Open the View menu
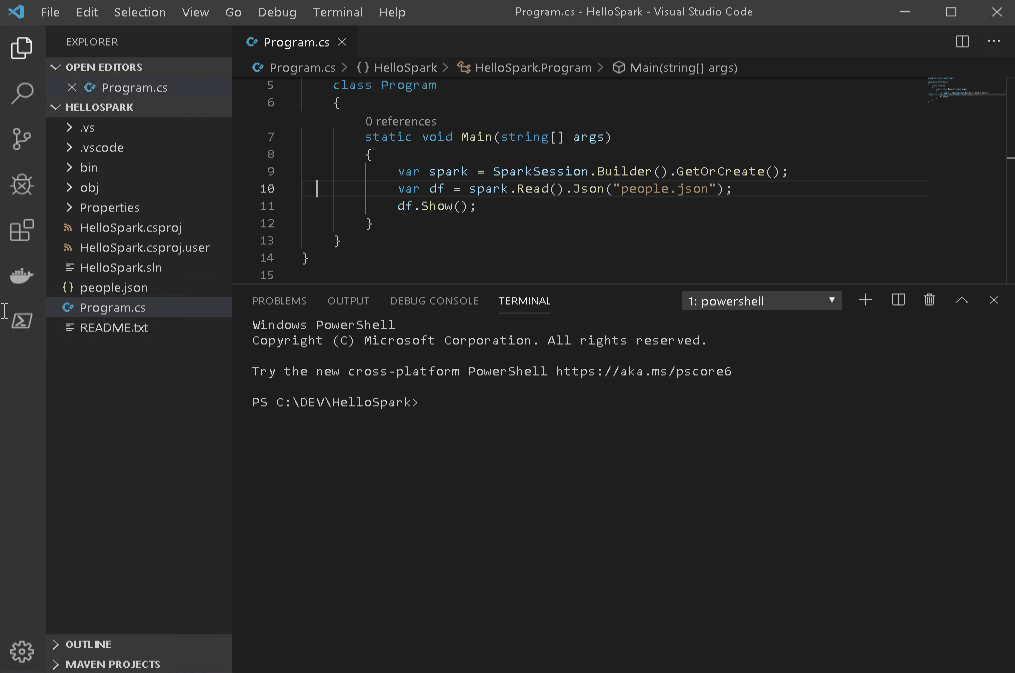 pyautogui.click(x=195, y=12)
